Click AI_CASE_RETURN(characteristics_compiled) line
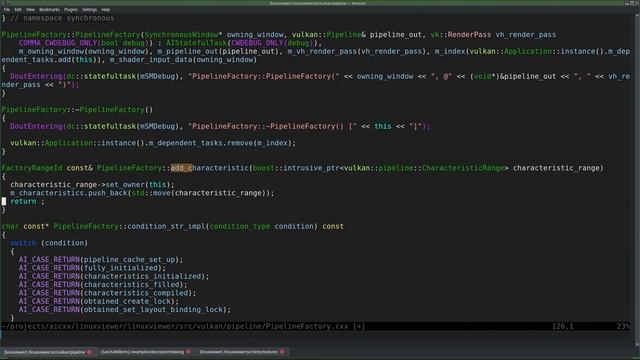The image size is (640, 360). click(107, 293)
